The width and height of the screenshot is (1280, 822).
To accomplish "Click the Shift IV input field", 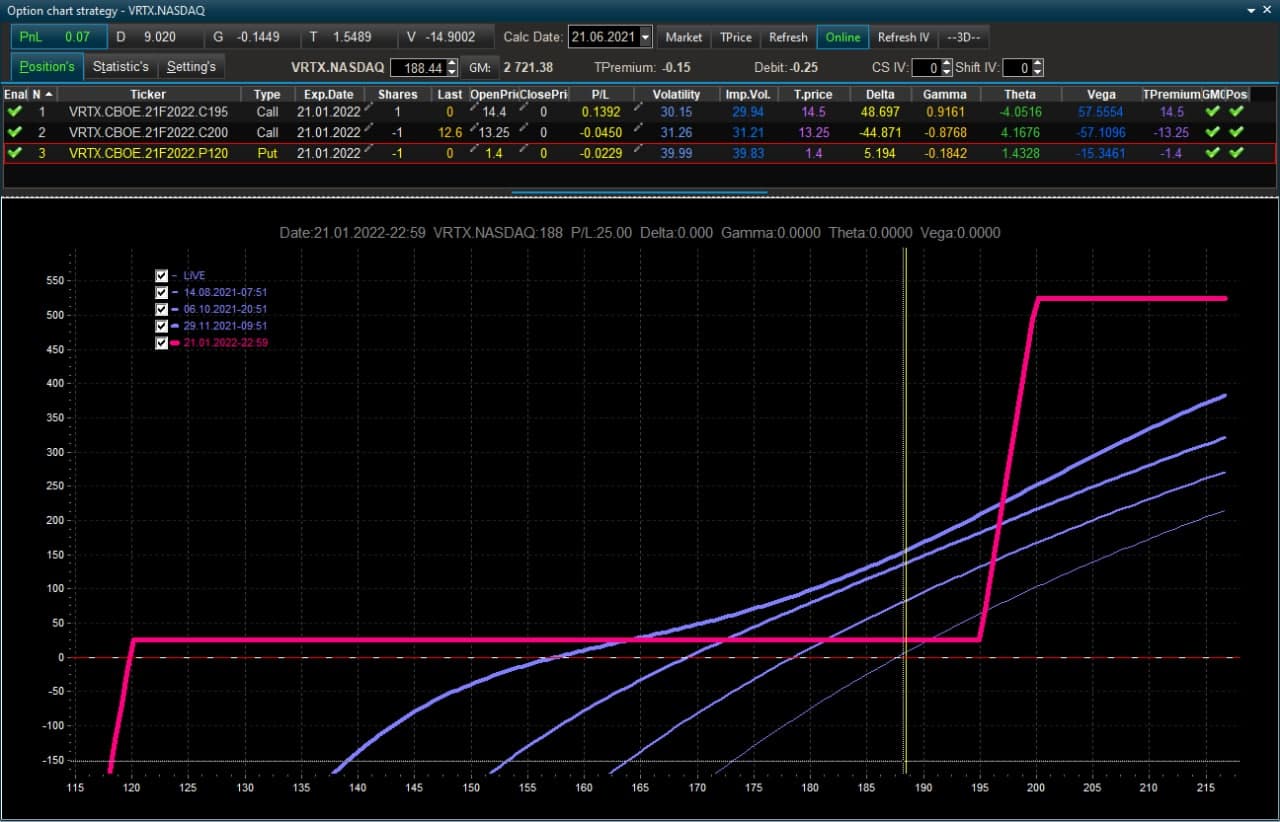I will (x=1017, y=68).
